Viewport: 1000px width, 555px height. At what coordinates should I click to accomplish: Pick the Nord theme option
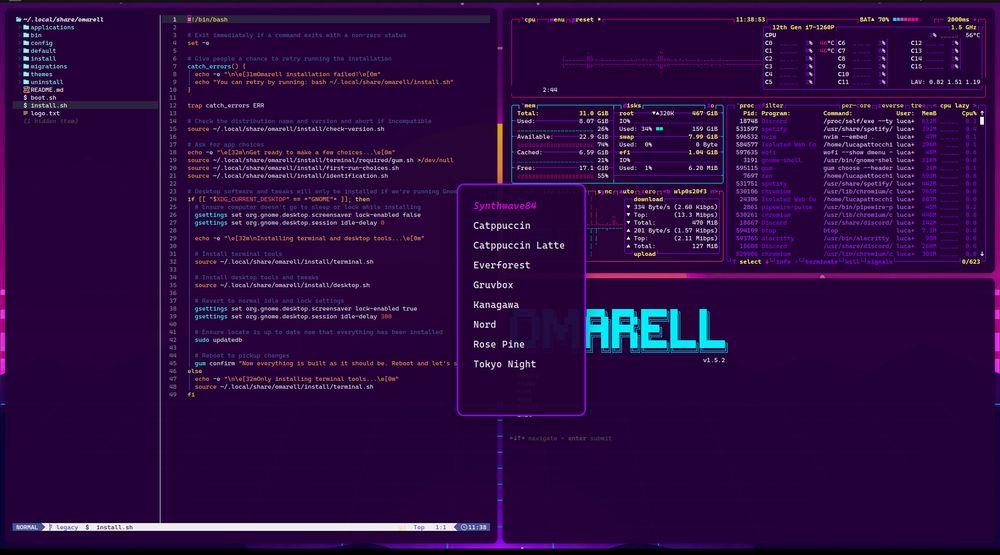[x=485, y=325]
